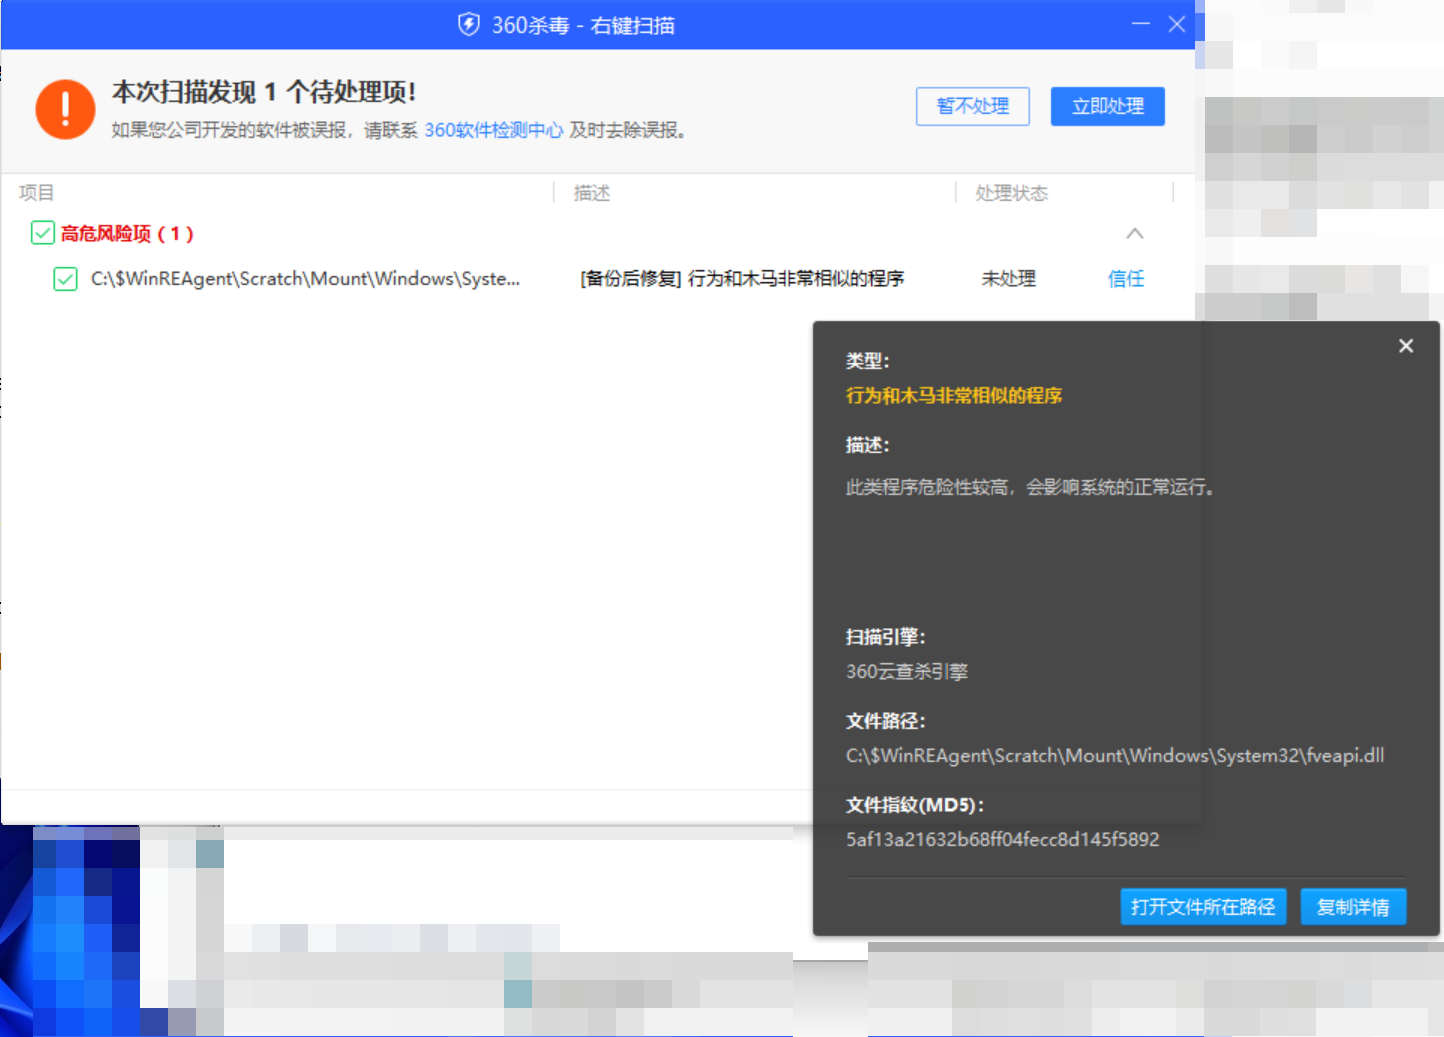Select the 项目 column header
The image size is (1444, 1037).
point(36,193)
